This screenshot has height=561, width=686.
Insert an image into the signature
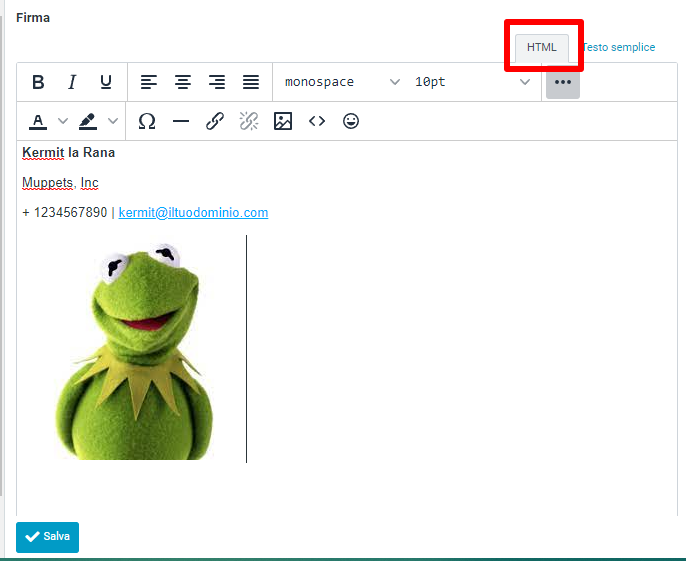pyautogui.click(x=283, y=121)
